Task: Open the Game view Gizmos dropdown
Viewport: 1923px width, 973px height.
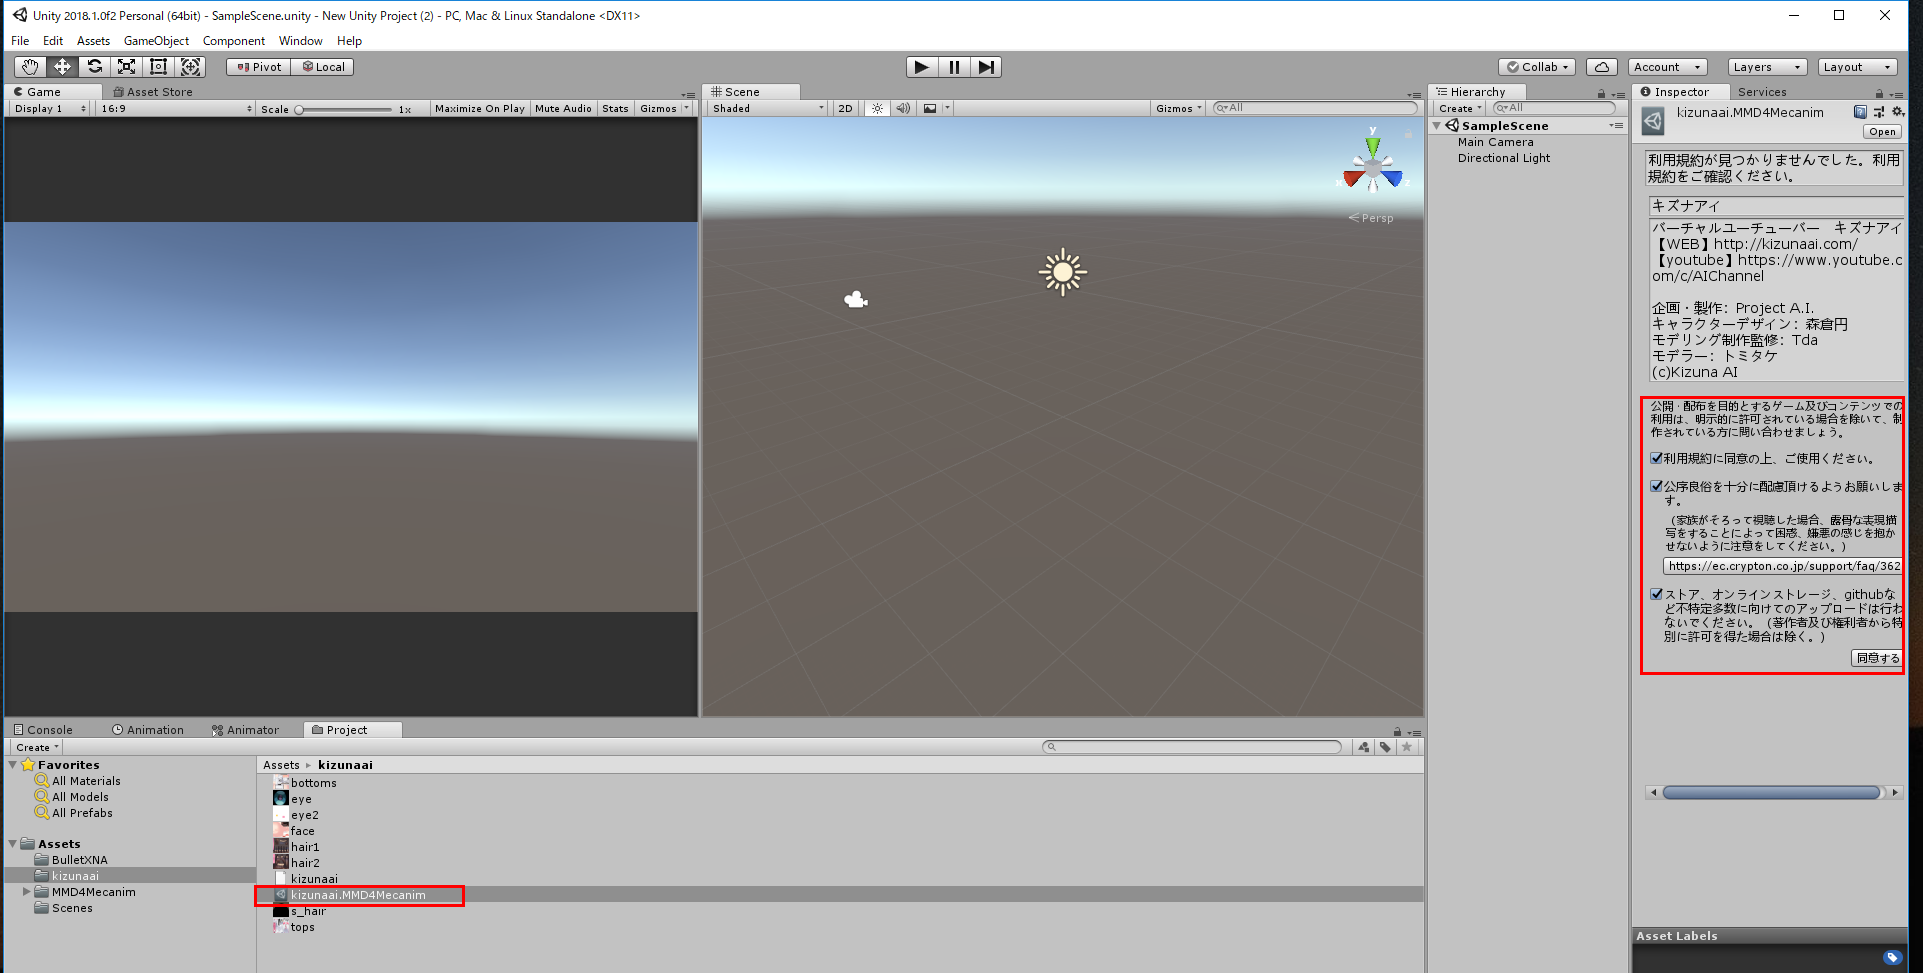Action: click(x=664, y=108)
